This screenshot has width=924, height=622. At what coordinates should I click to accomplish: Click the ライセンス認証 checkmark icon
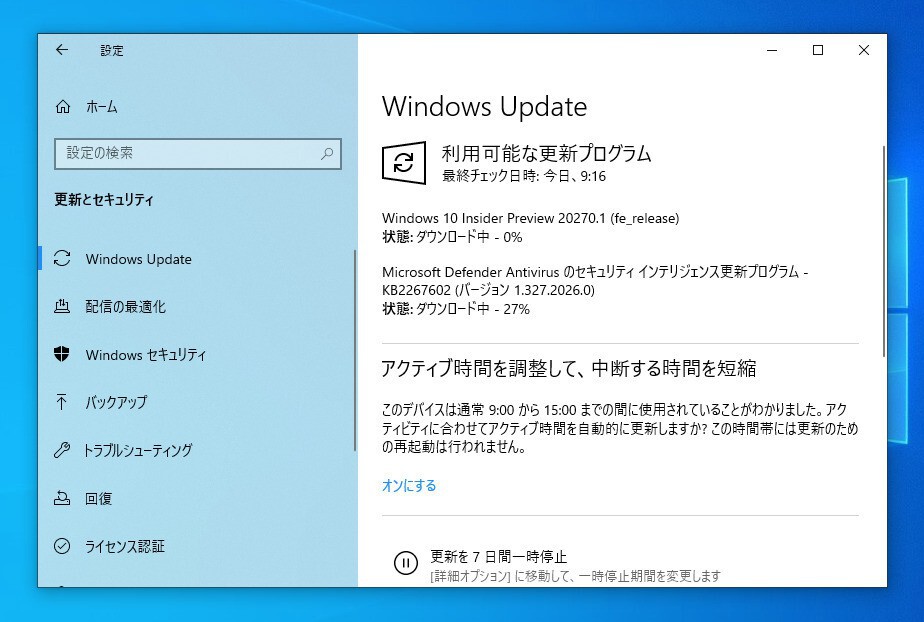point(62,546)
